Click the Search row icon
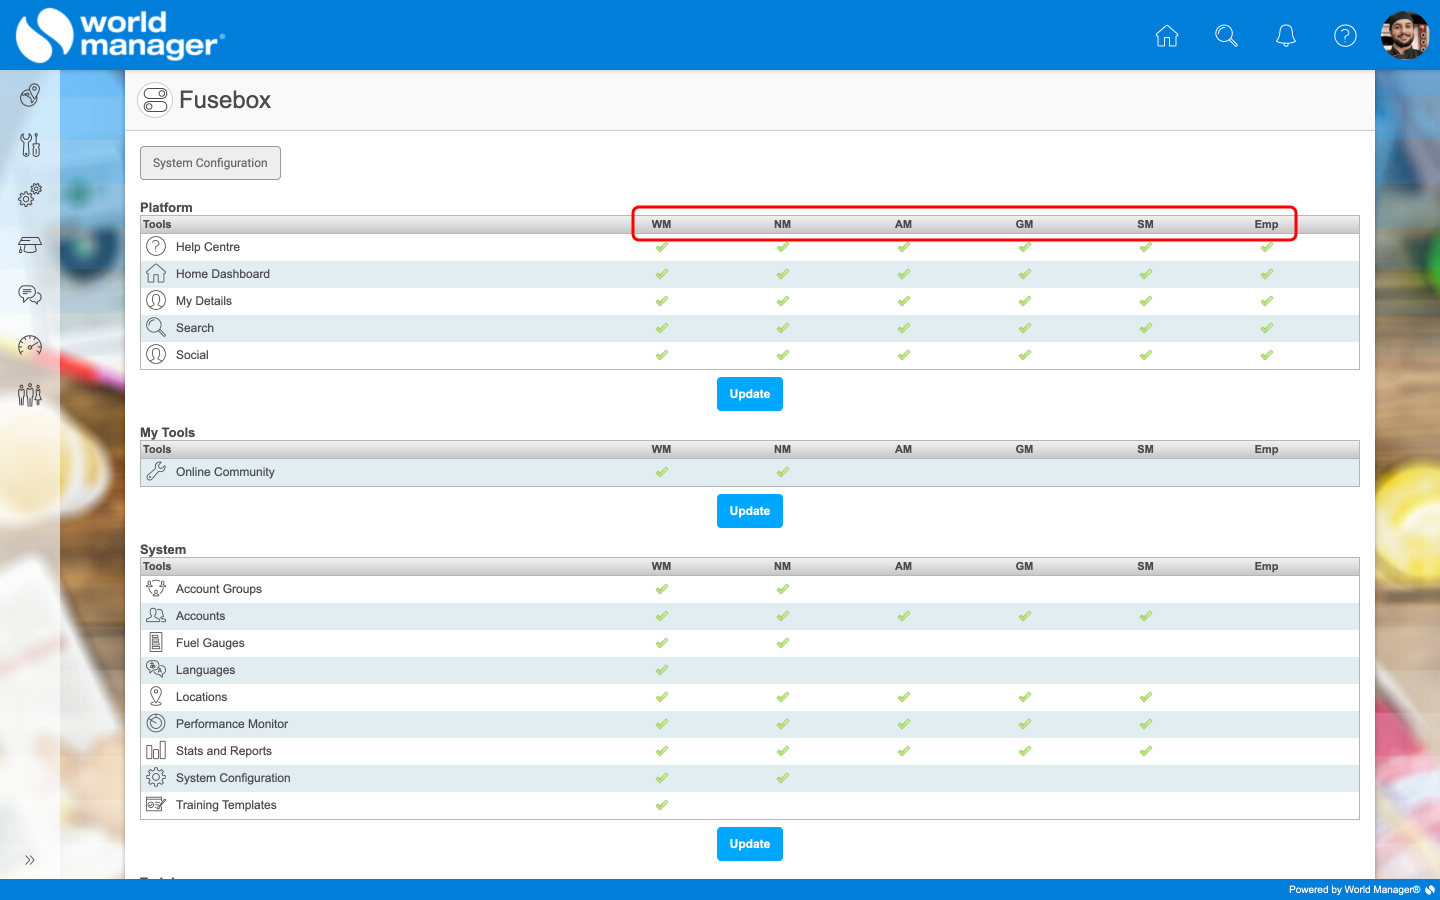 click(156, 328)
